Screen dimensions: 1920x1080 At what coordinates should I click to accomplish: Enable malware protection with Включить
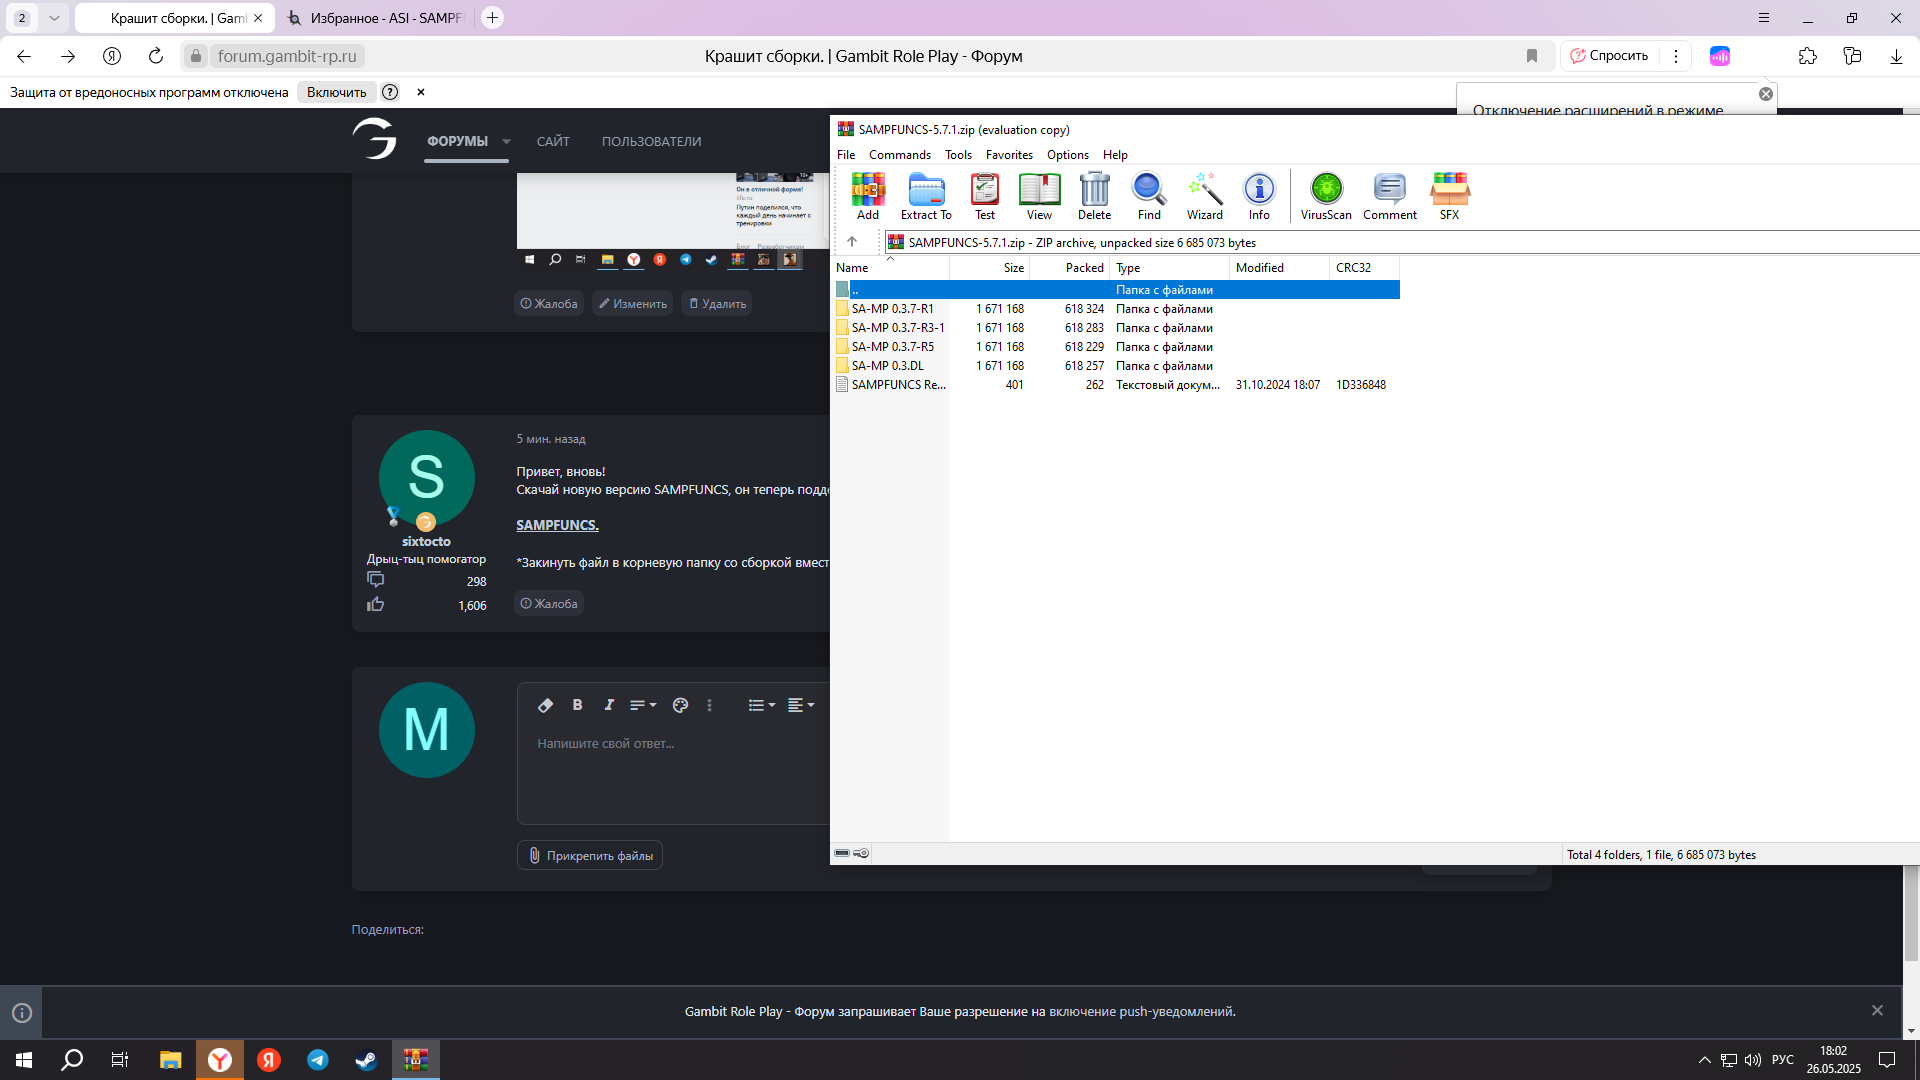point(336,92)
